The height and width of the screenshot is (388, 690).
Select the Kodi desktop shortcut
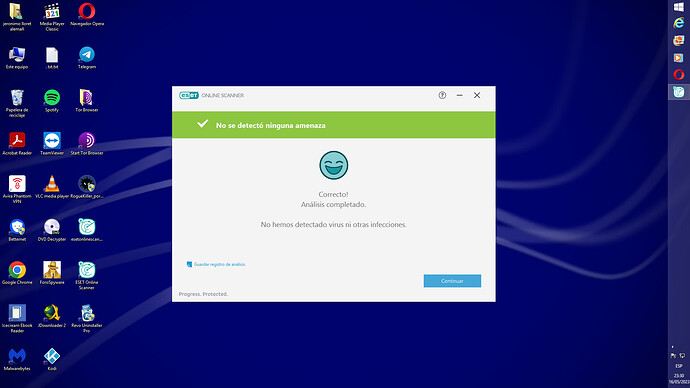(x=52, y=359)
